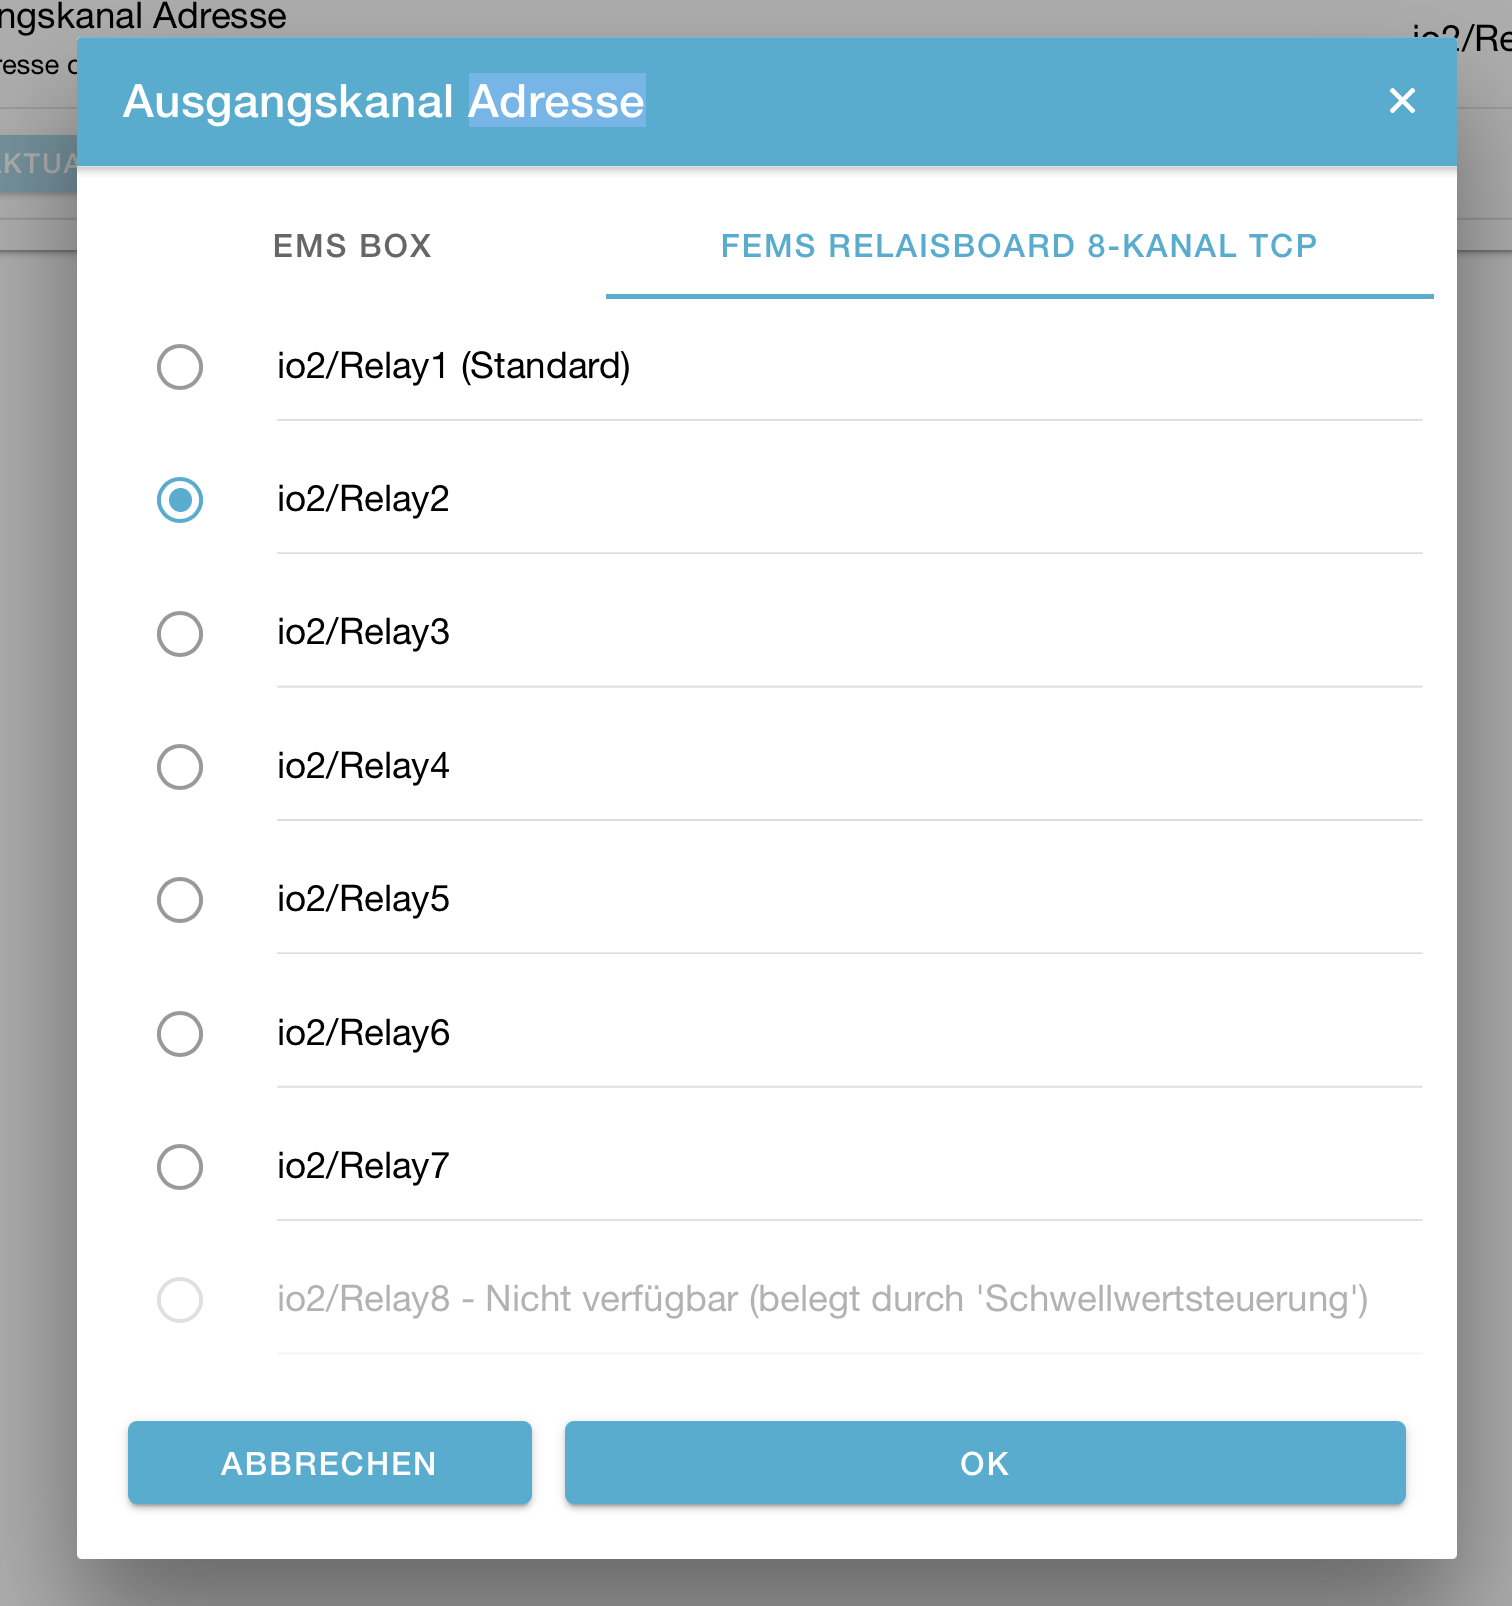This screenshot has width=1512, height=1606.
Task: Click the io2/Relay8 Nicht verfügbar label
Action: click(822, 1299)
